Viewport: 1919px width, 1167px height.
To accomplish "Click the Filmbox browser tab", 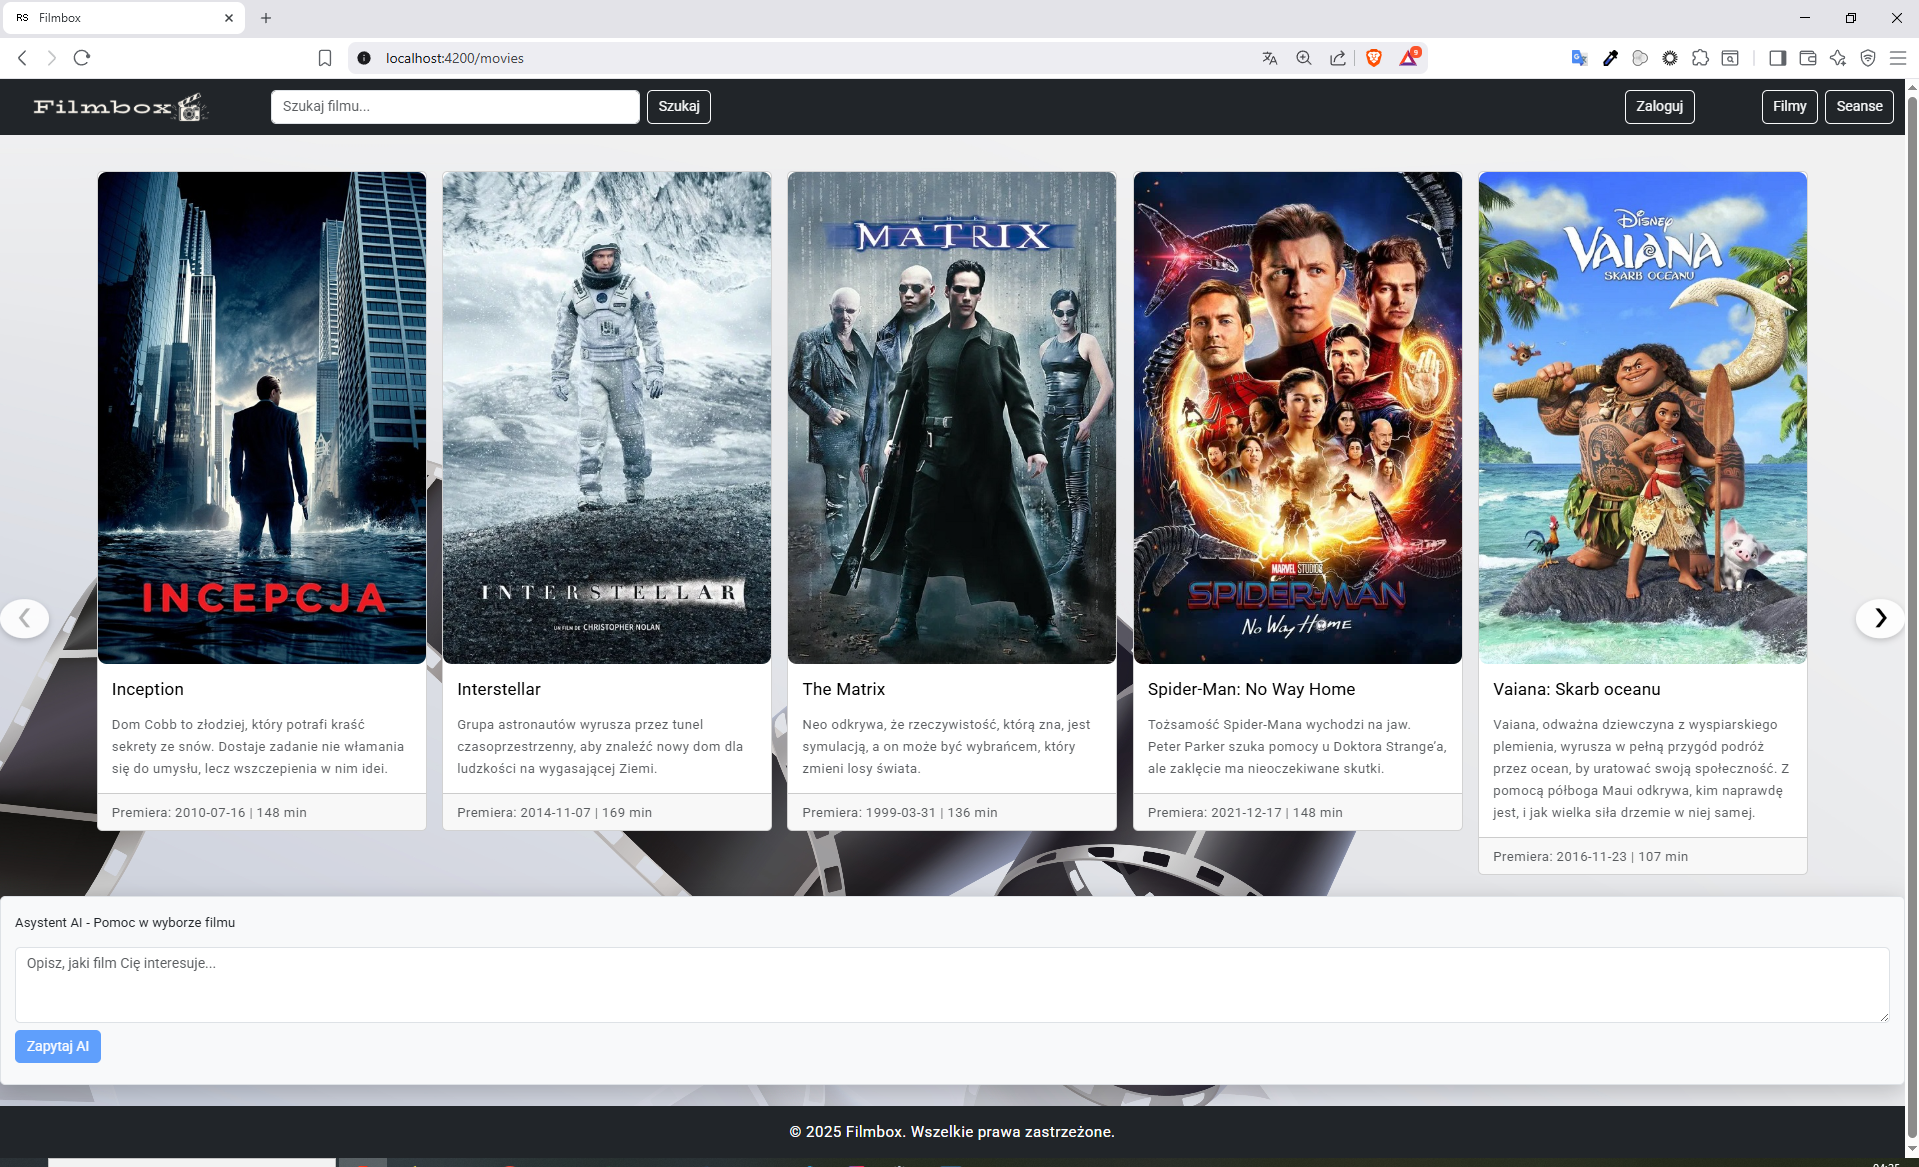I will [x=124, y=18].
